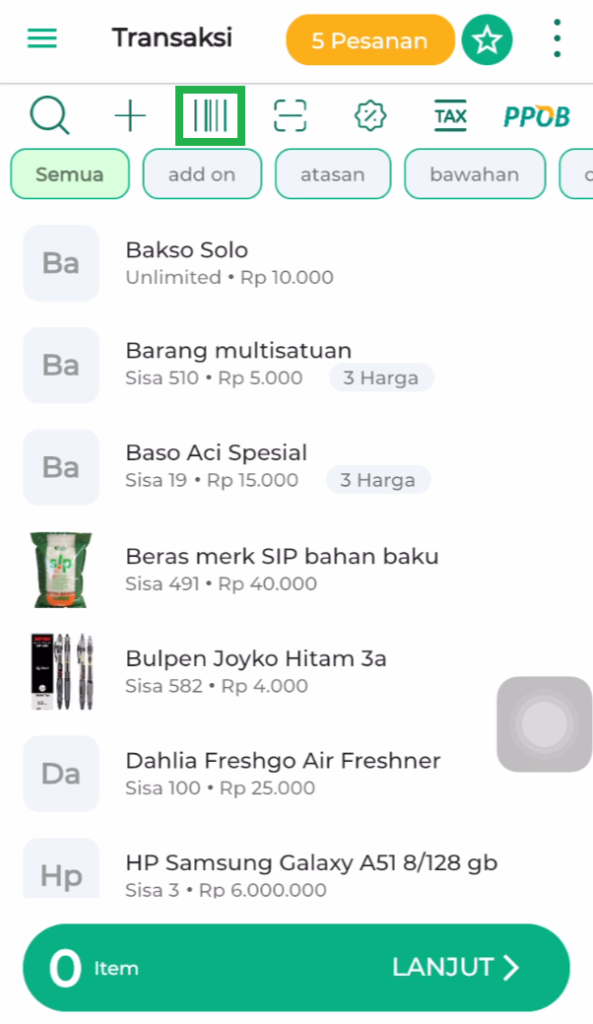Switch to the atasan category tab
The height and width of the screenshot is (1024, 593).
(x=332, y=173)
